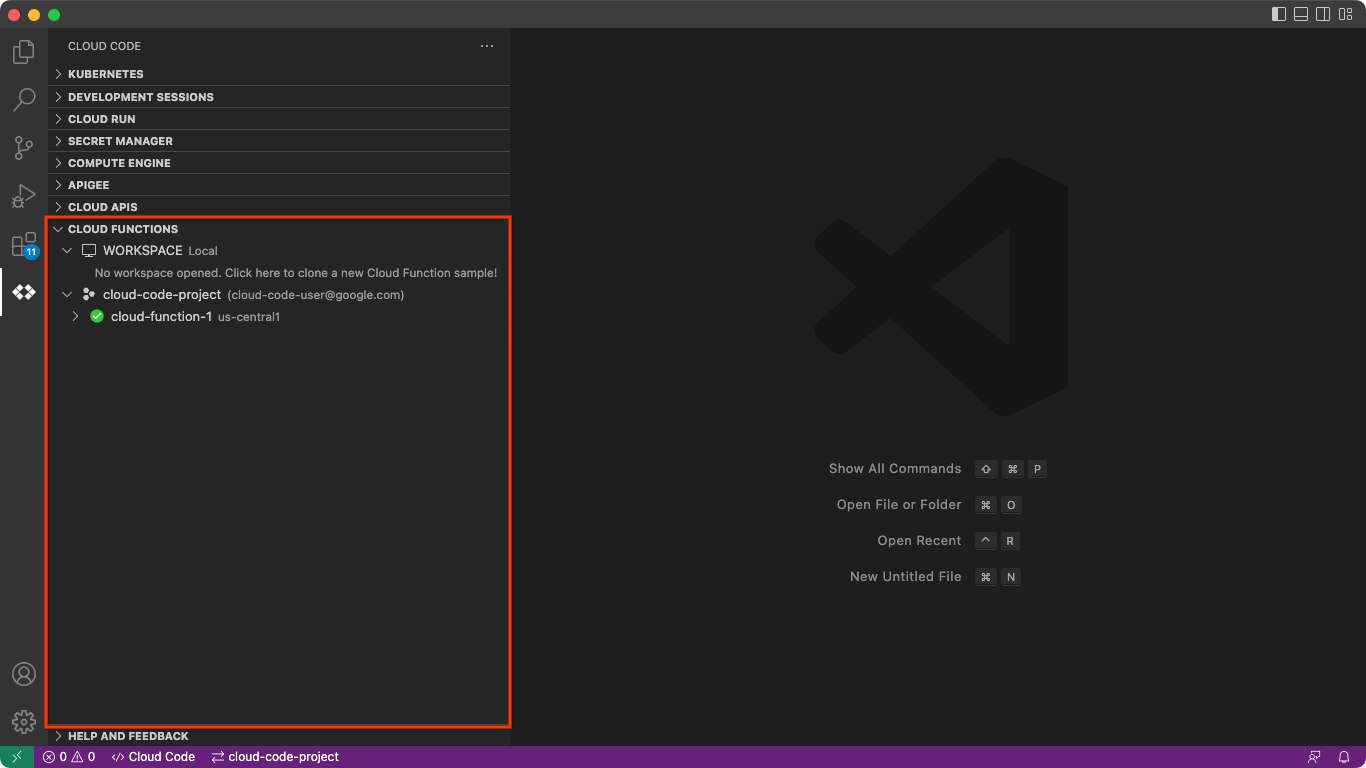Open the Source Control view
Screen dimensions: 1366x768
pyautogui.click(x=24, y=148)
